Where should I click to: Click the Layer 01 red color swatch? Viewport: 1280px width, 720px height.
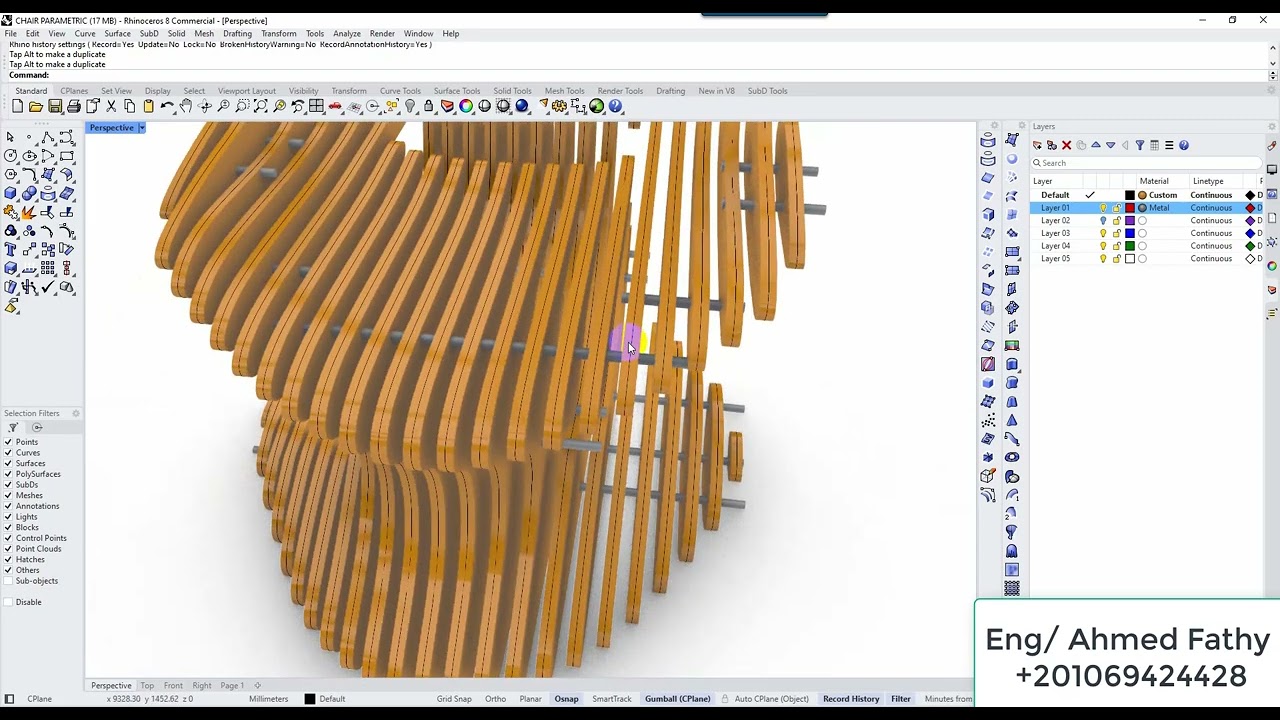1130,208
